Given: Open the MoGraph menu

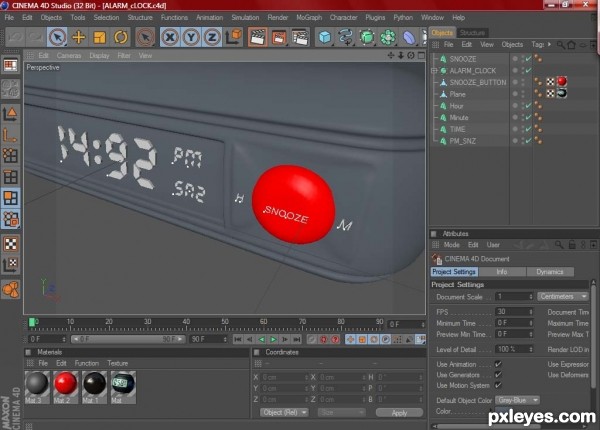Looking at the screenshot, I should (309, 18).
